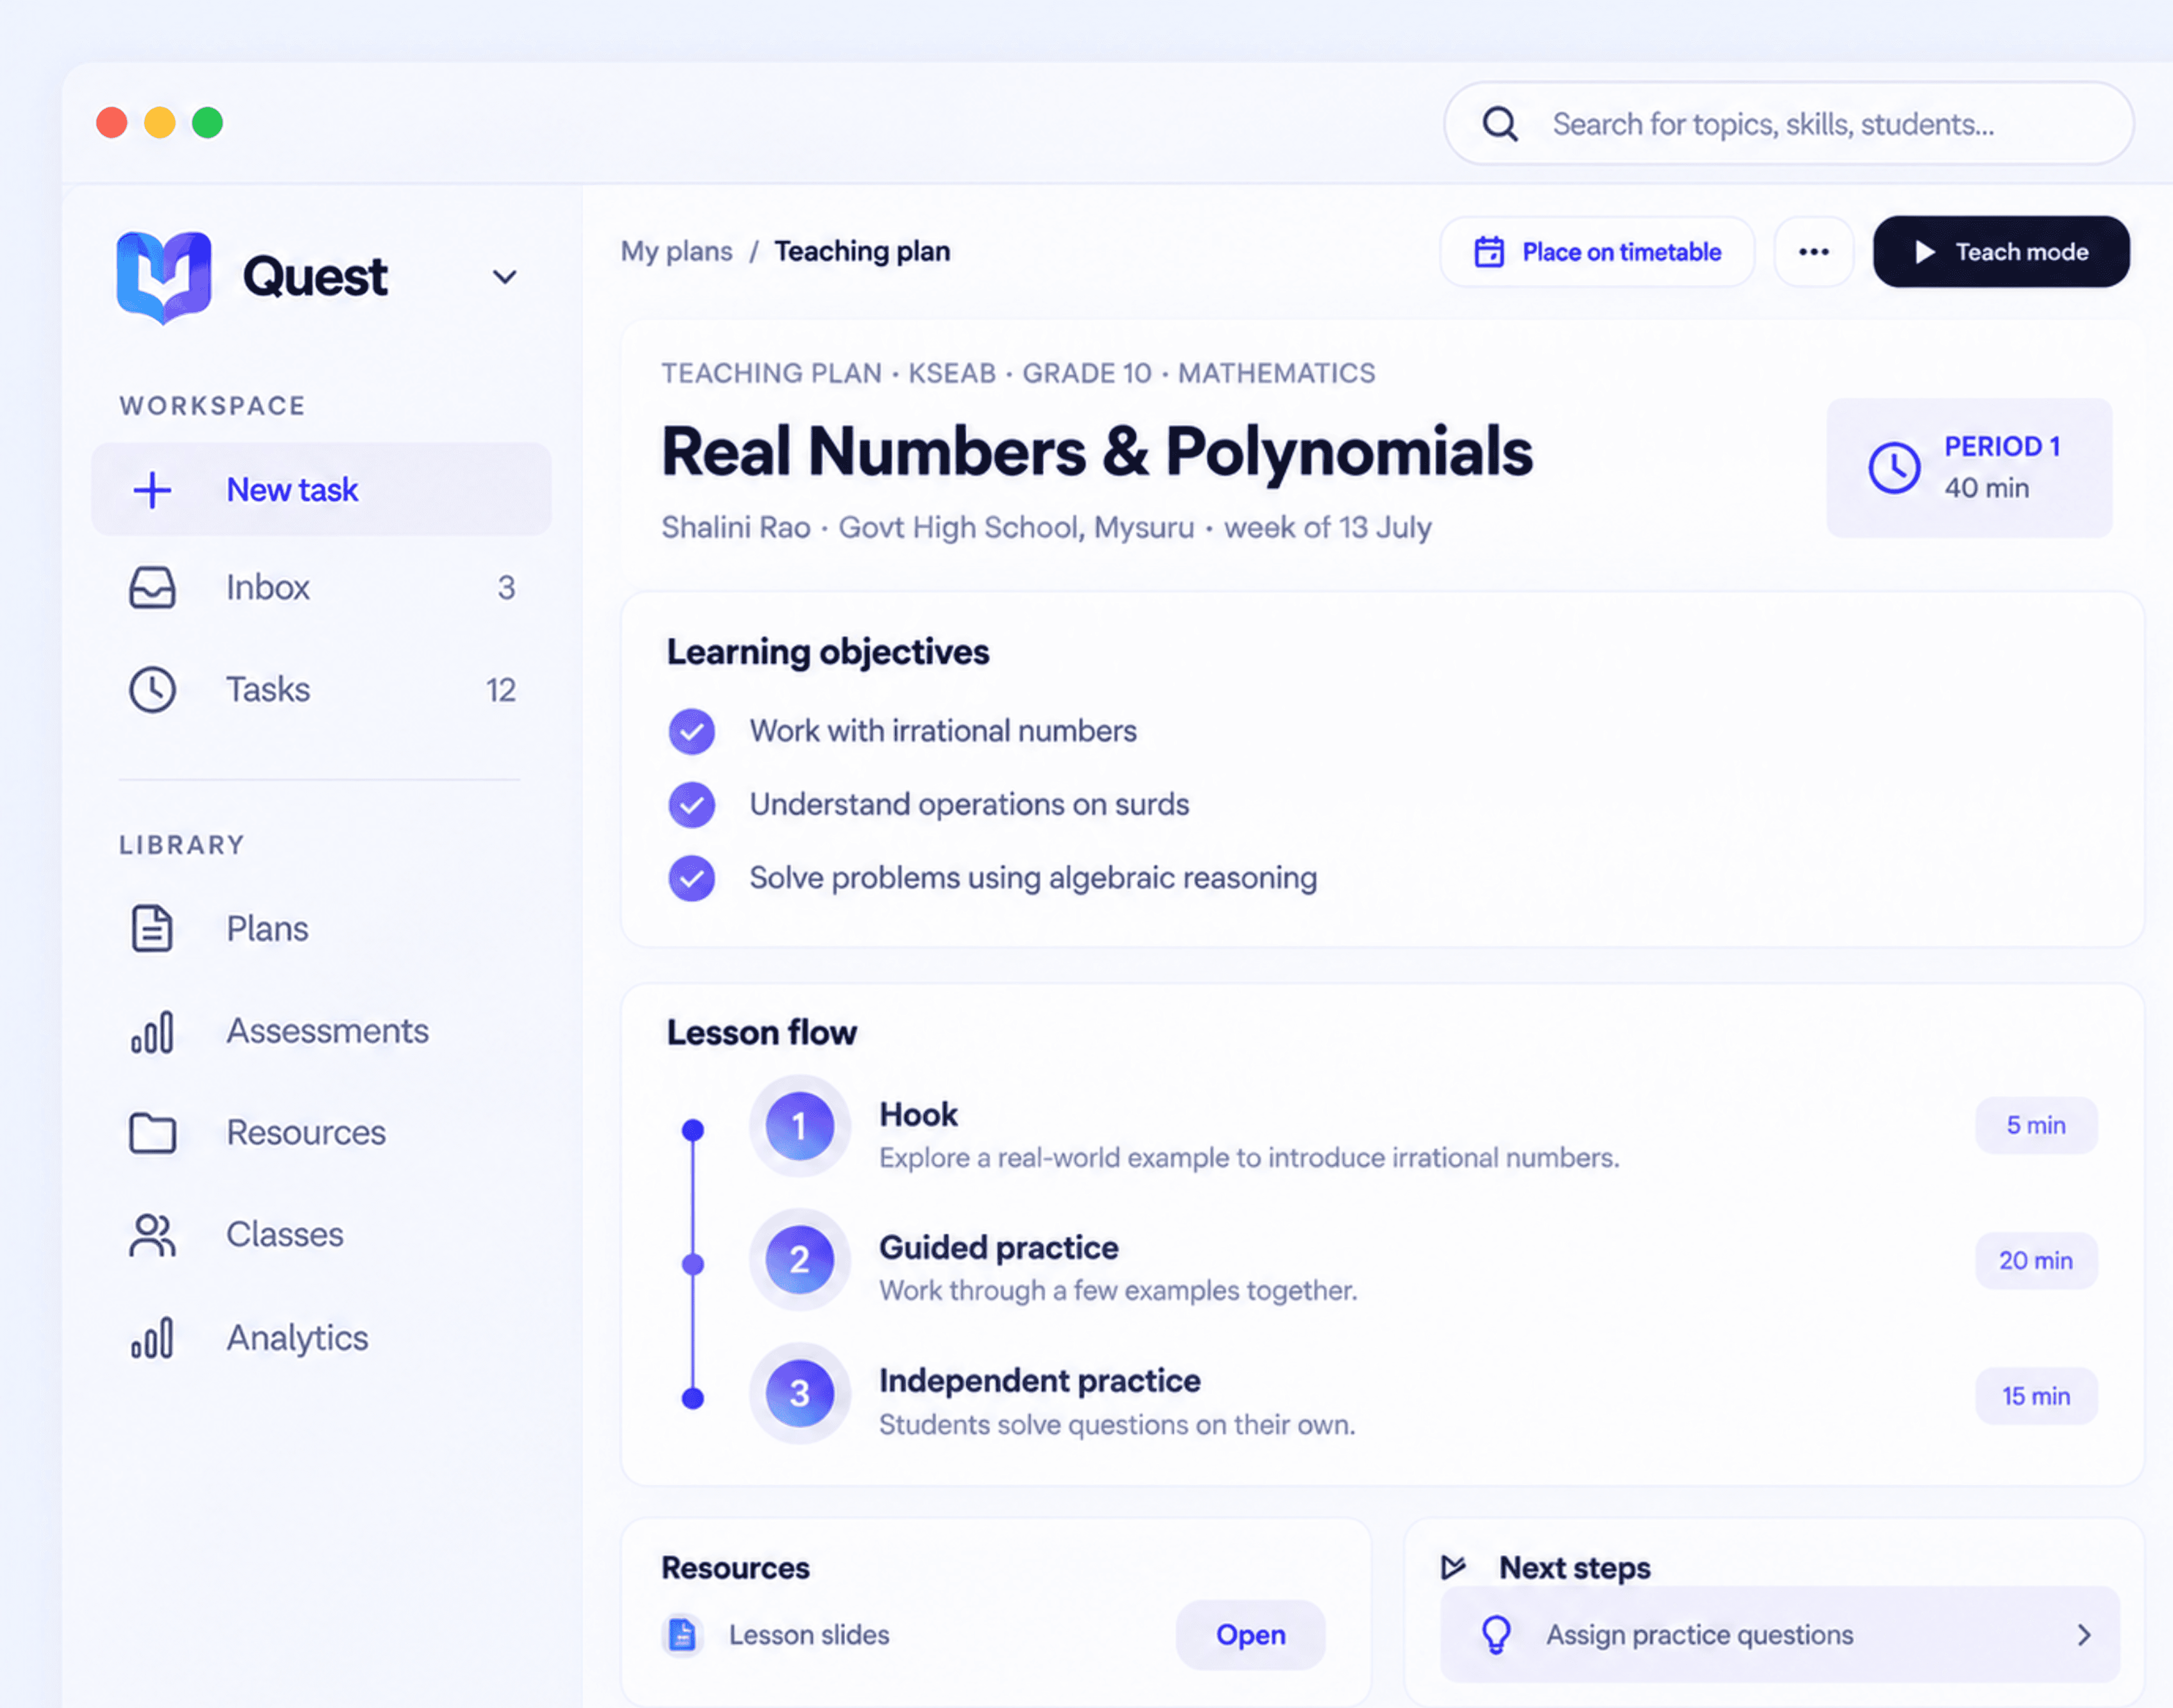Click the lightbulb icon in Next steps

click(x=1496, y=1635)
